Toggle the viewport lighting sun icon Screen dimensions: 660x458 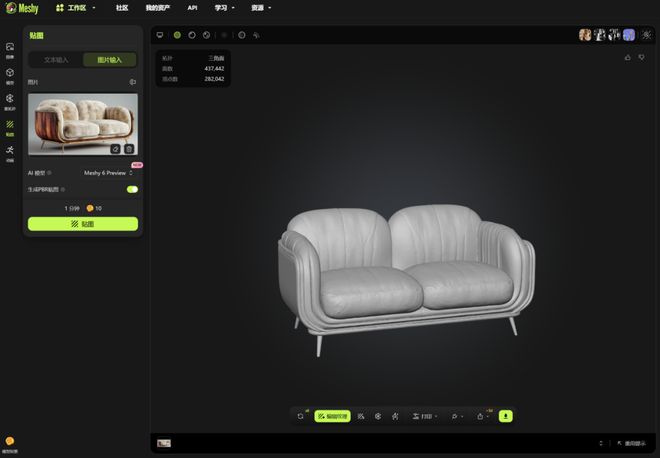pyautogui.click(x=224, y=35)
